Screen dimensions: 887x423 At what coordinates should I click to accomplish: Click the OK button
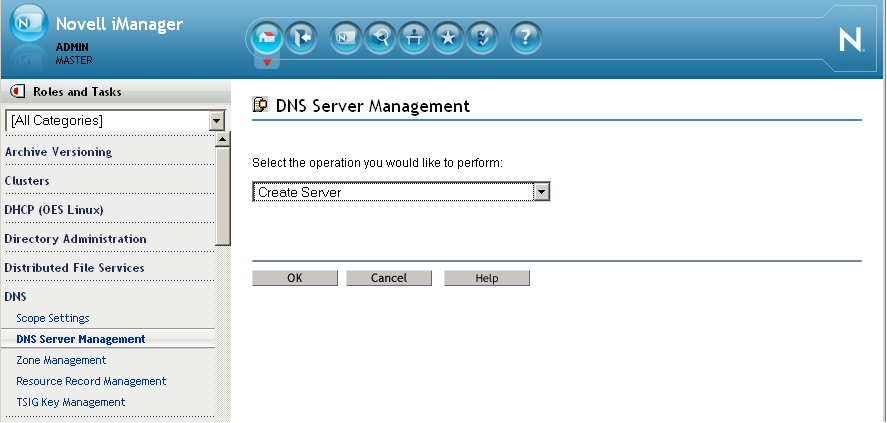point(295,278)
